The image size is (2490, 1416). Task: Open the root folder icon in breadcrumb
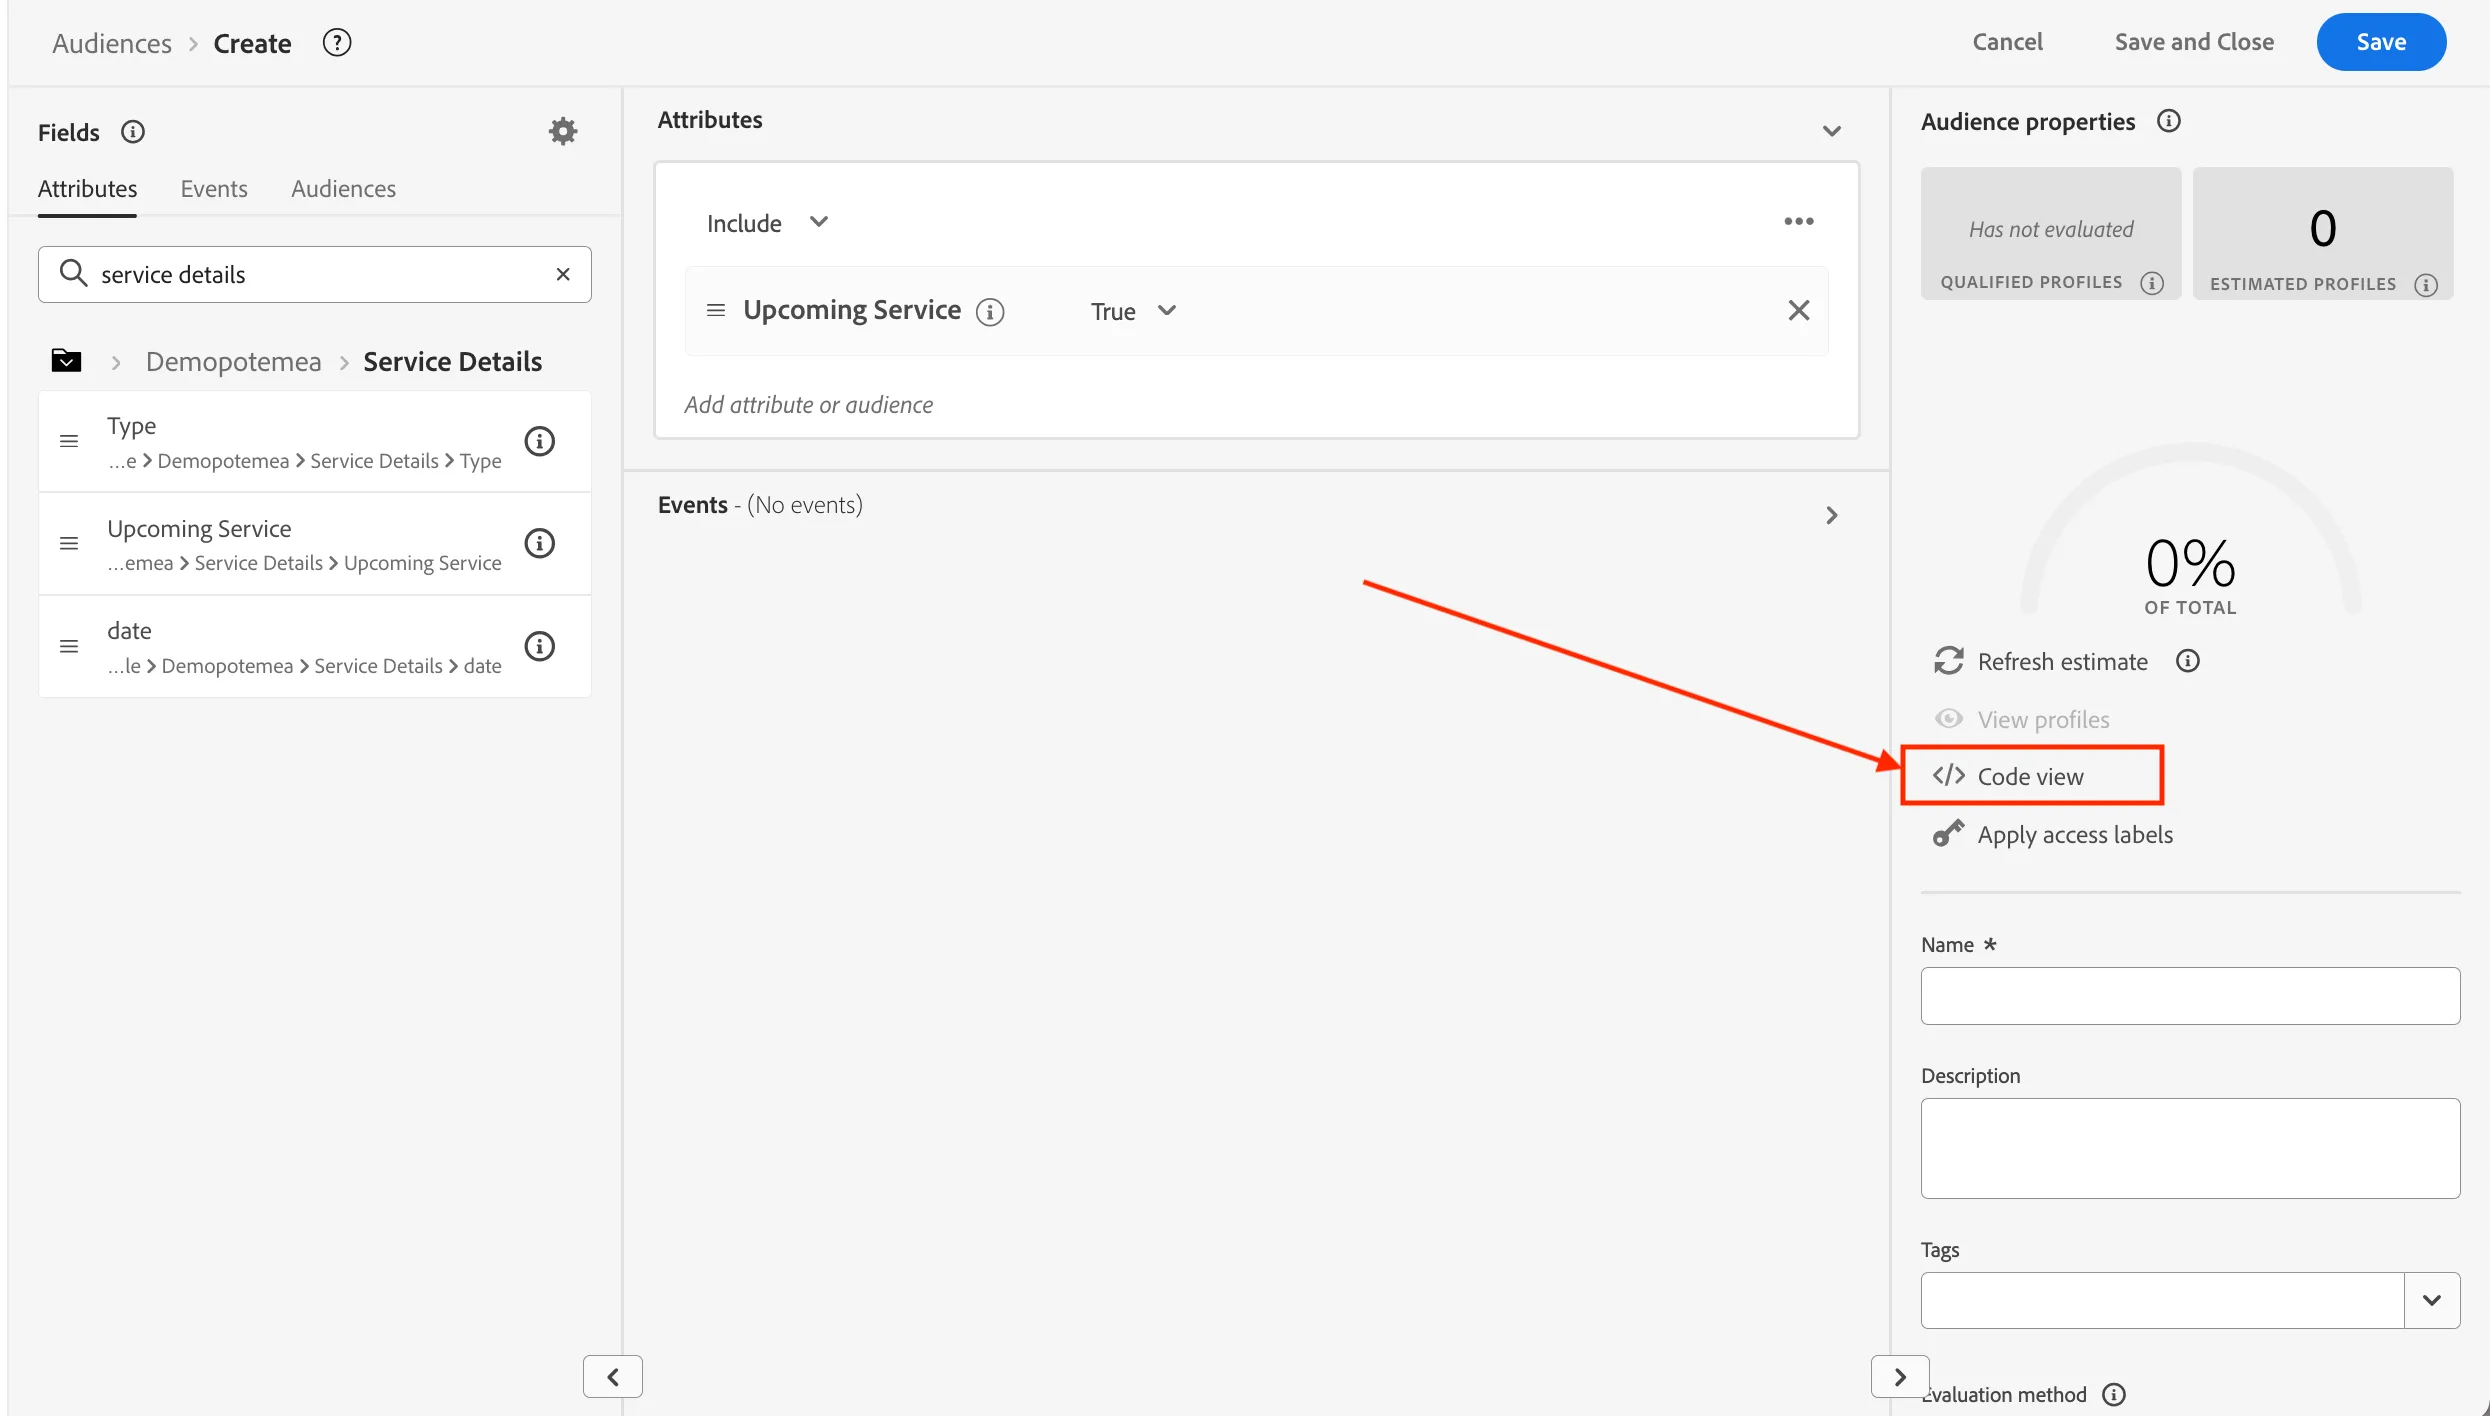click(66, 361)
